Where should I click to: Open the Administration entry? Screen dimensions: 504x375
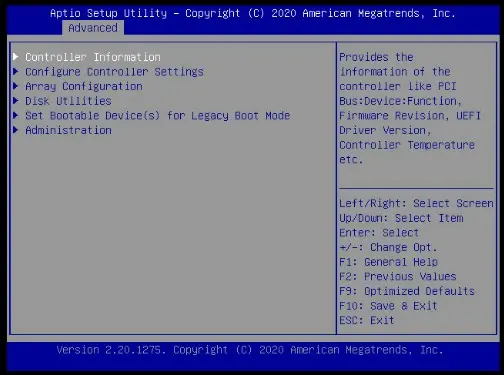pyautogui.click(x=68, y=130)
